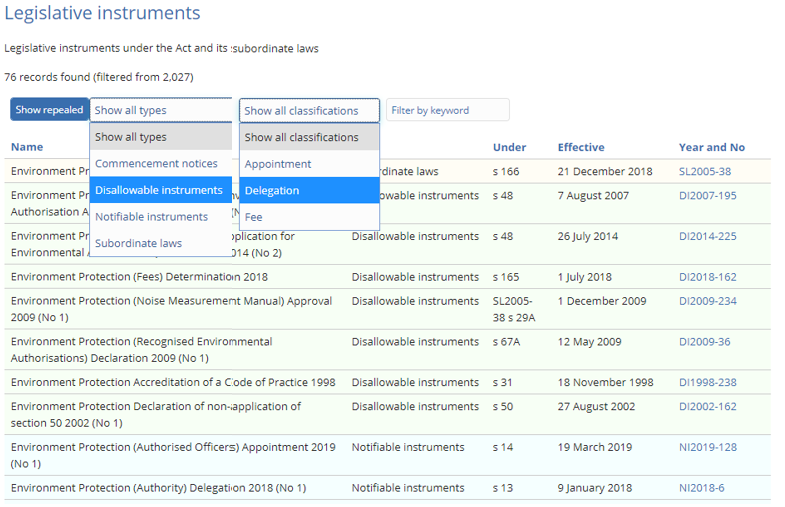Toggle the Show repealed button

click(50, 110)
